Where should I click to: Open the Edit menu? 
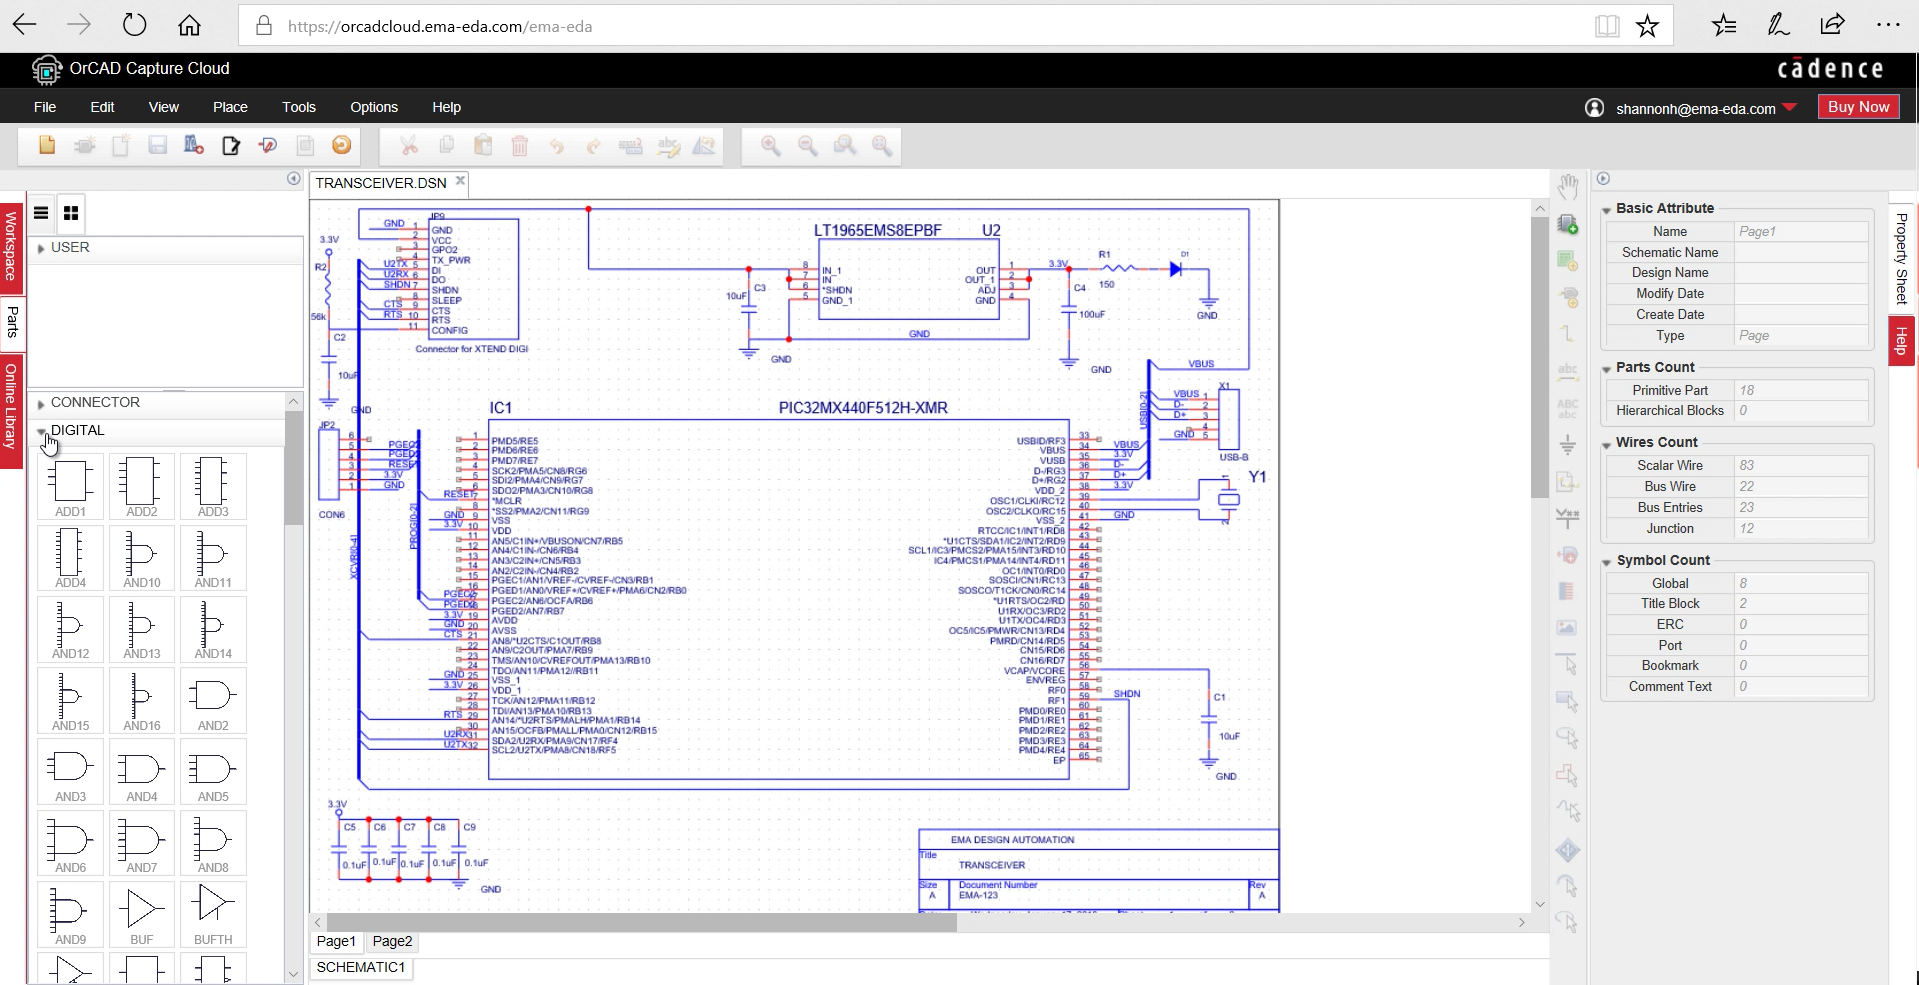pos(102,107)
